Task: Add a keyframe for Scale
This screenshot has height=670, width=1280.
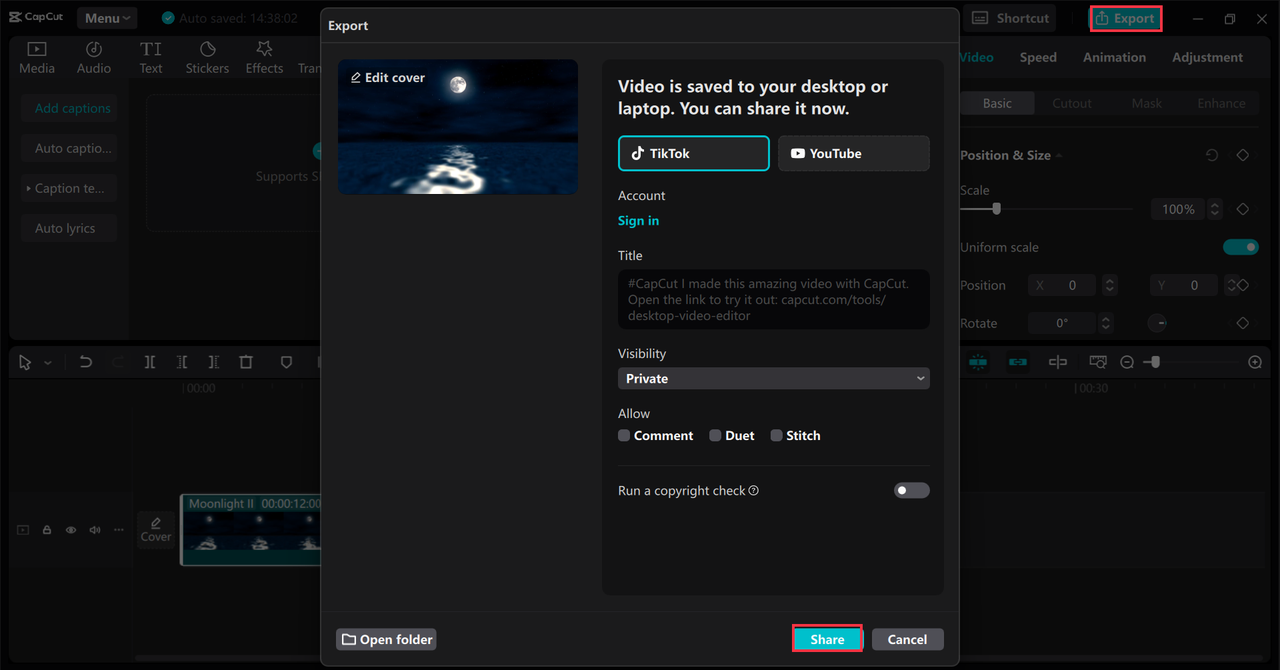Action: point(1243,209)
